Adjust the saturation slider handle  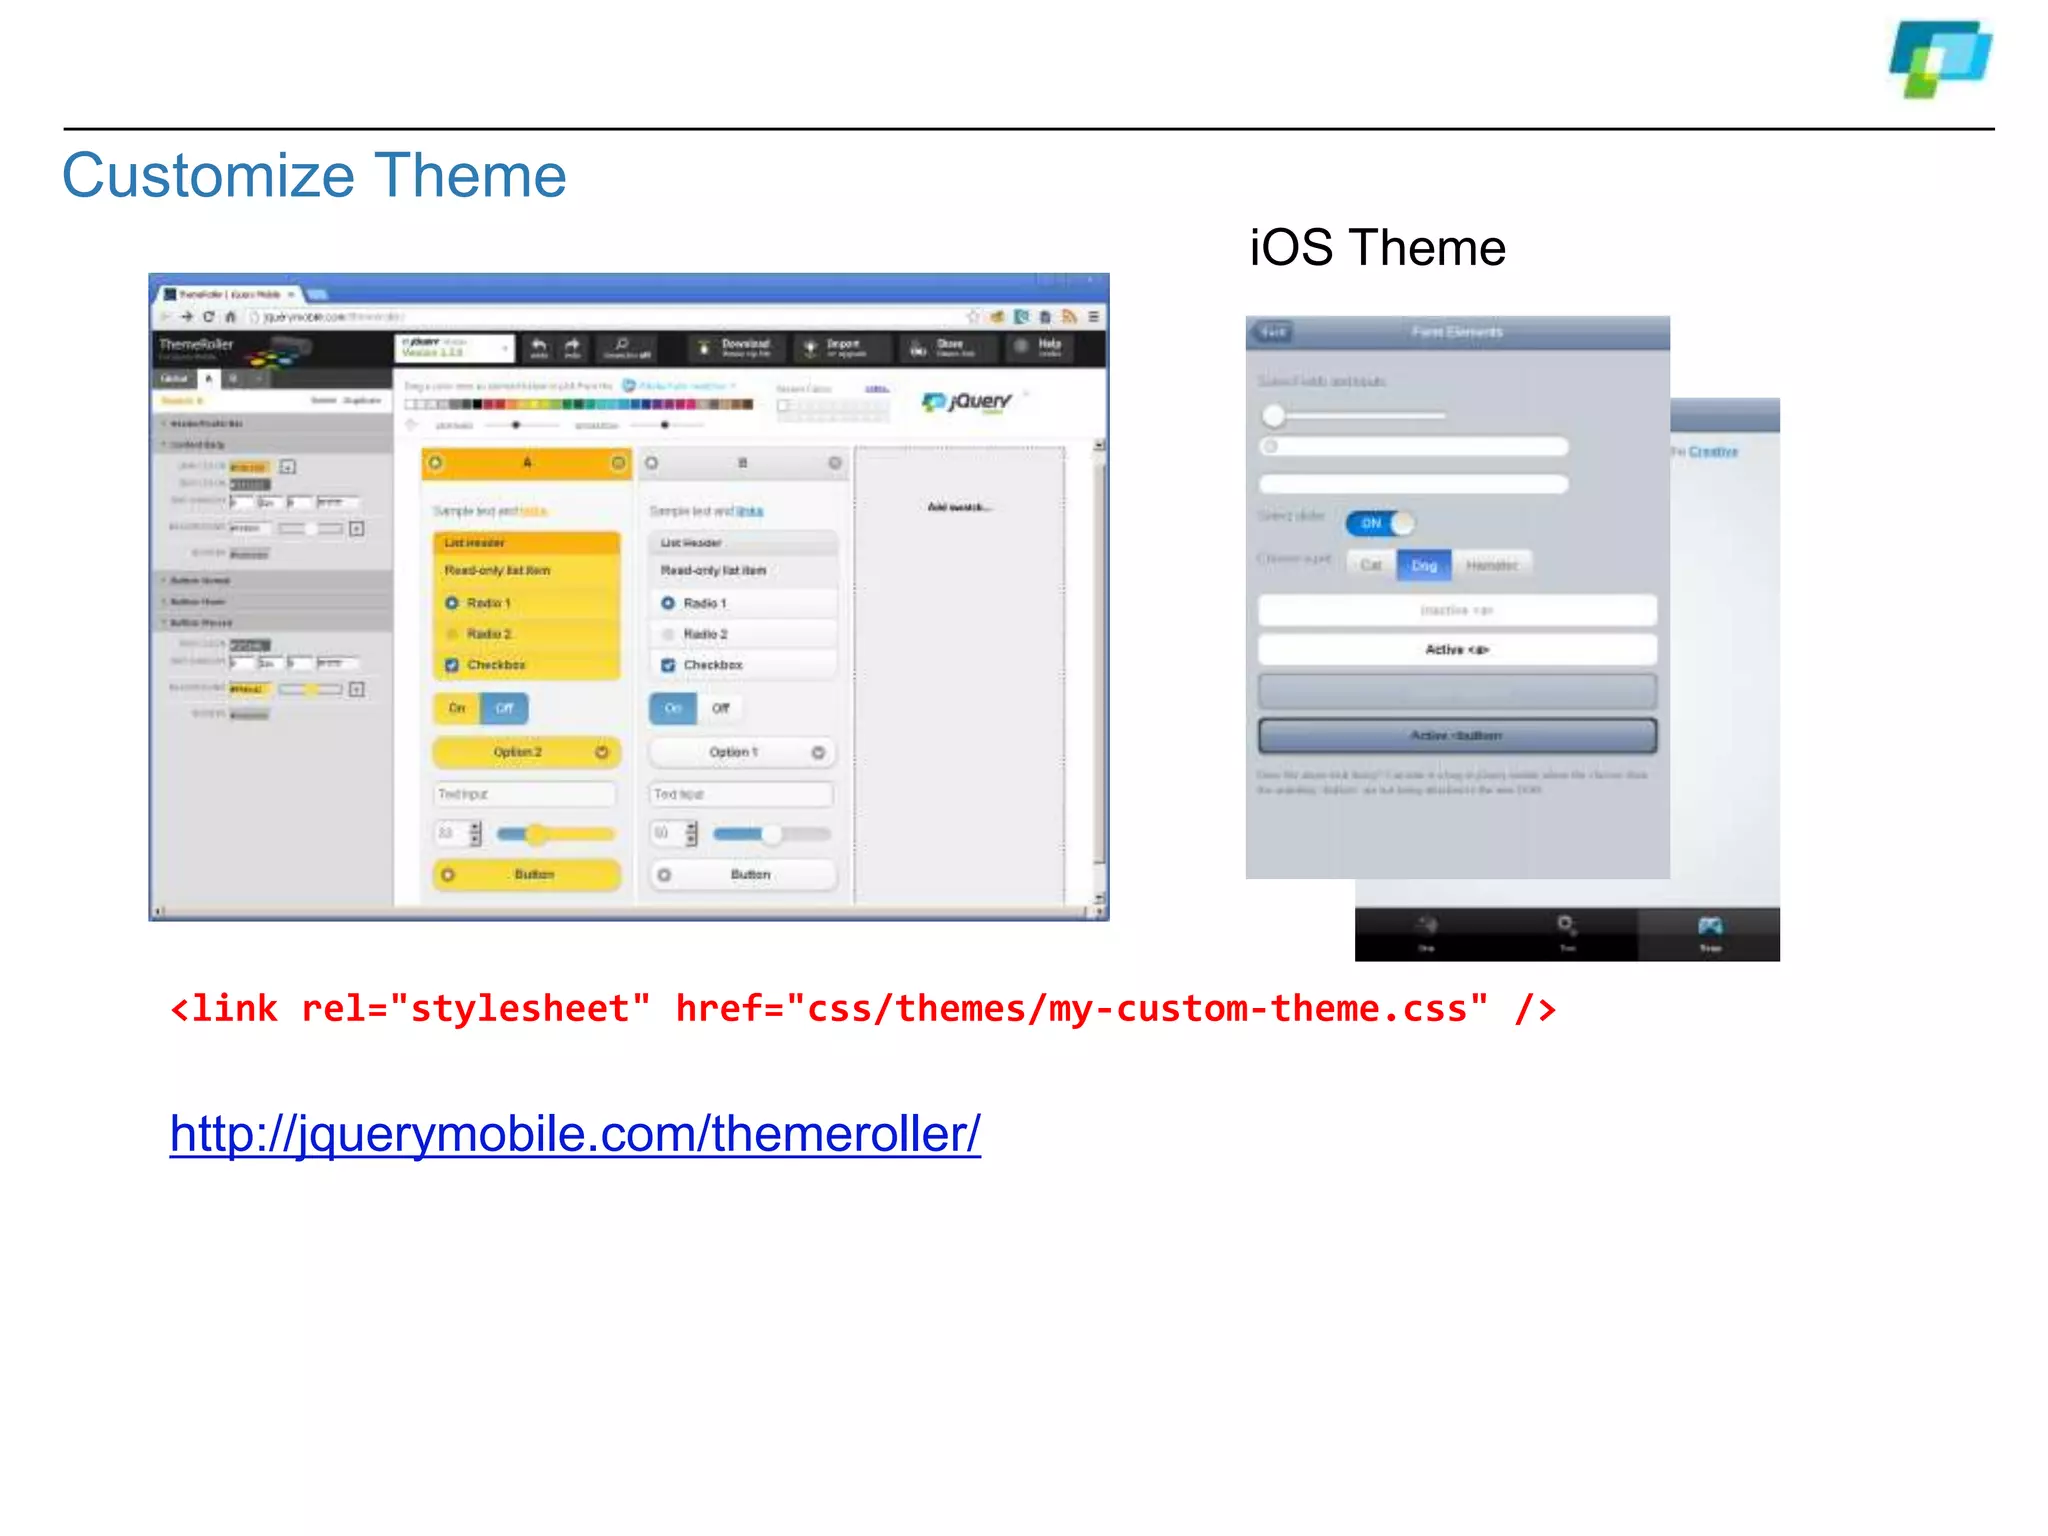coord(665,426)
